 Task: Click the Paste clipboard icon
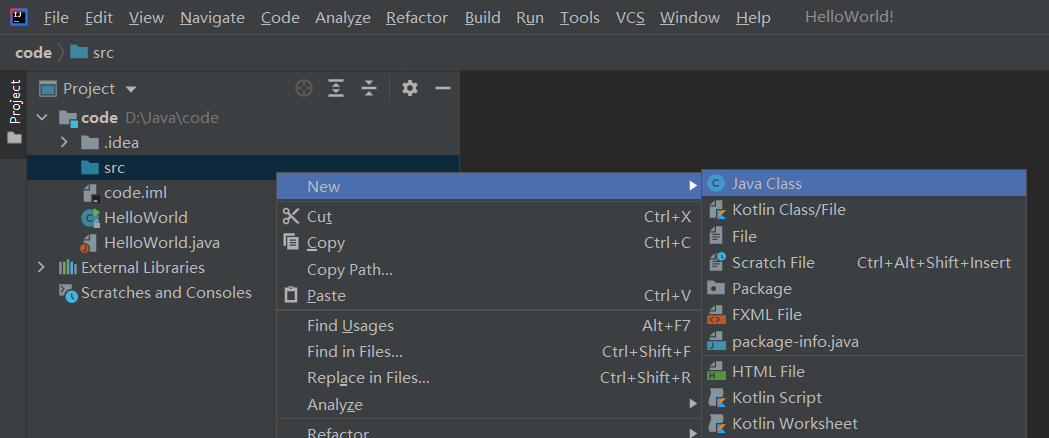(291, 295)
